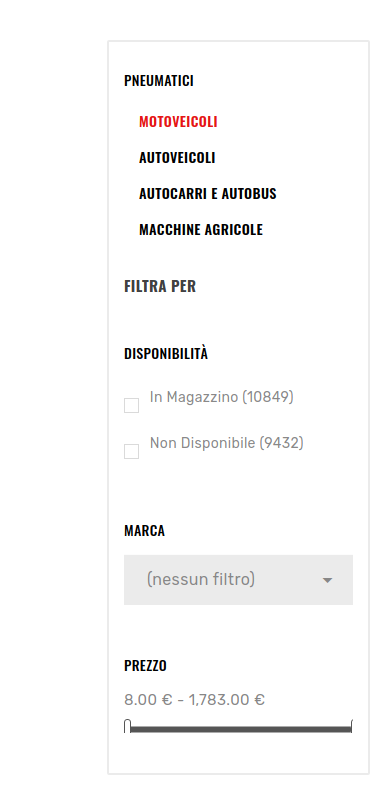Click the maximum price value 1,783.00 €
The height and width of the screenshot is (808, 383).
pyautogui.click(x=226, y=700)
